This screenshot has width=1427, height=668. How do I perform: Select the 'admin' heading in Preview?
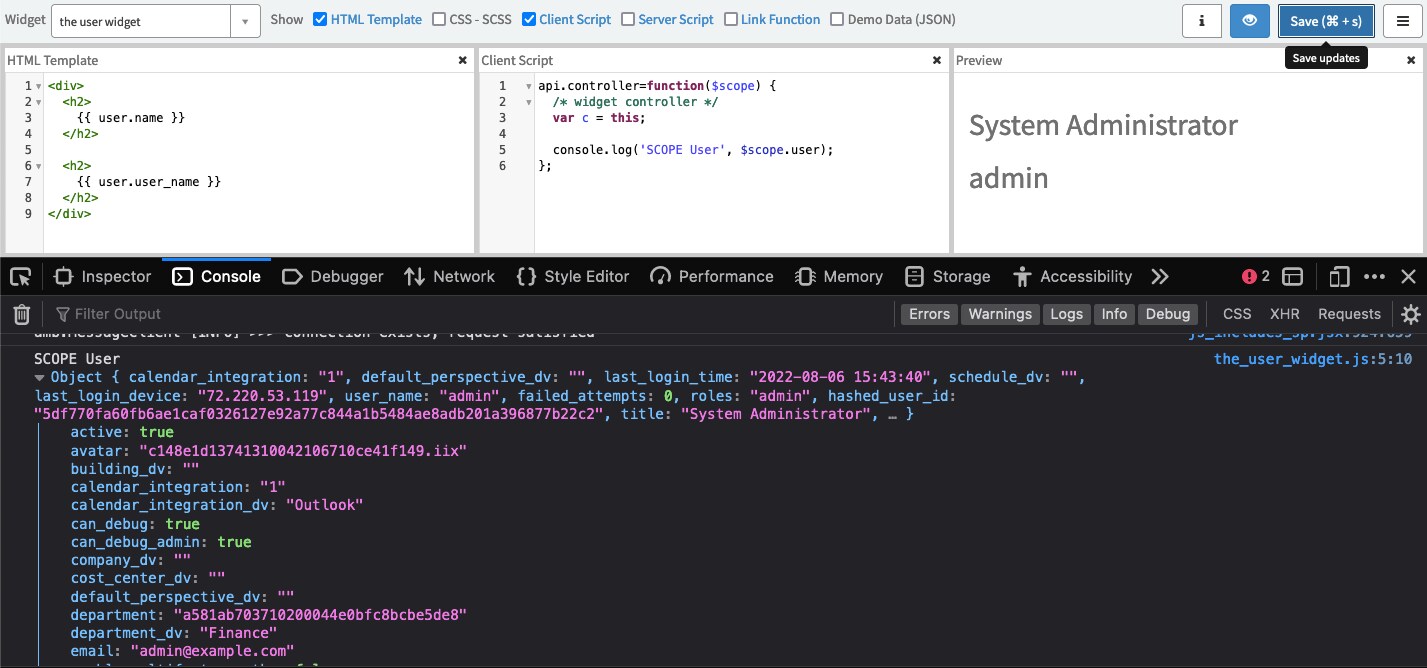coord(1009,179)
